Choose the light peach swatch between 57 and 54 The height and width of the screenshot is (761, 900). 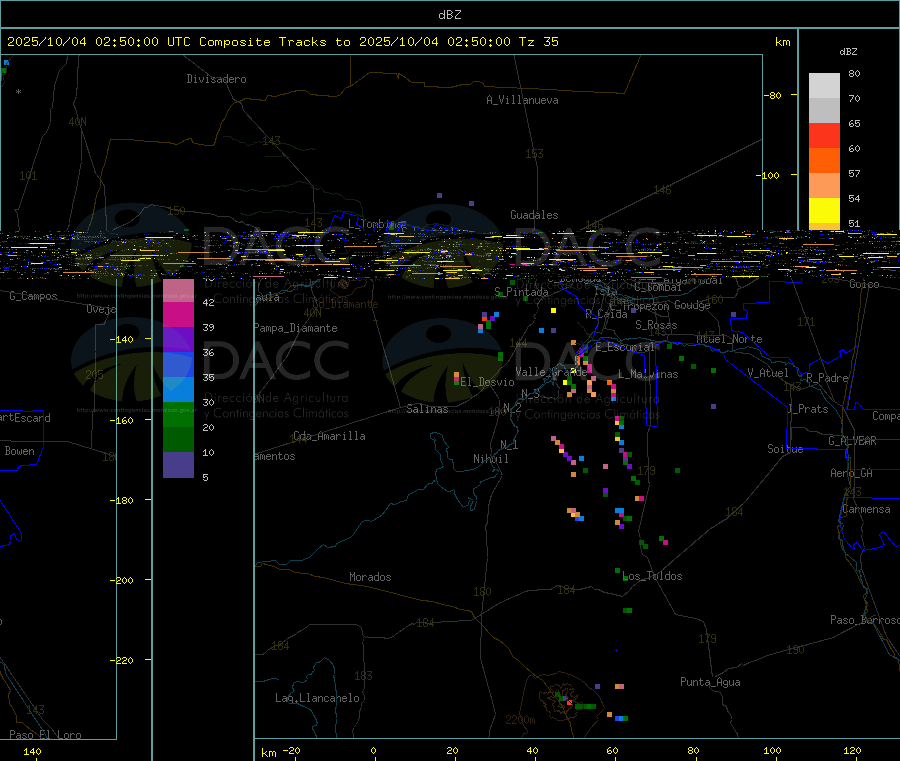[824, 185]
